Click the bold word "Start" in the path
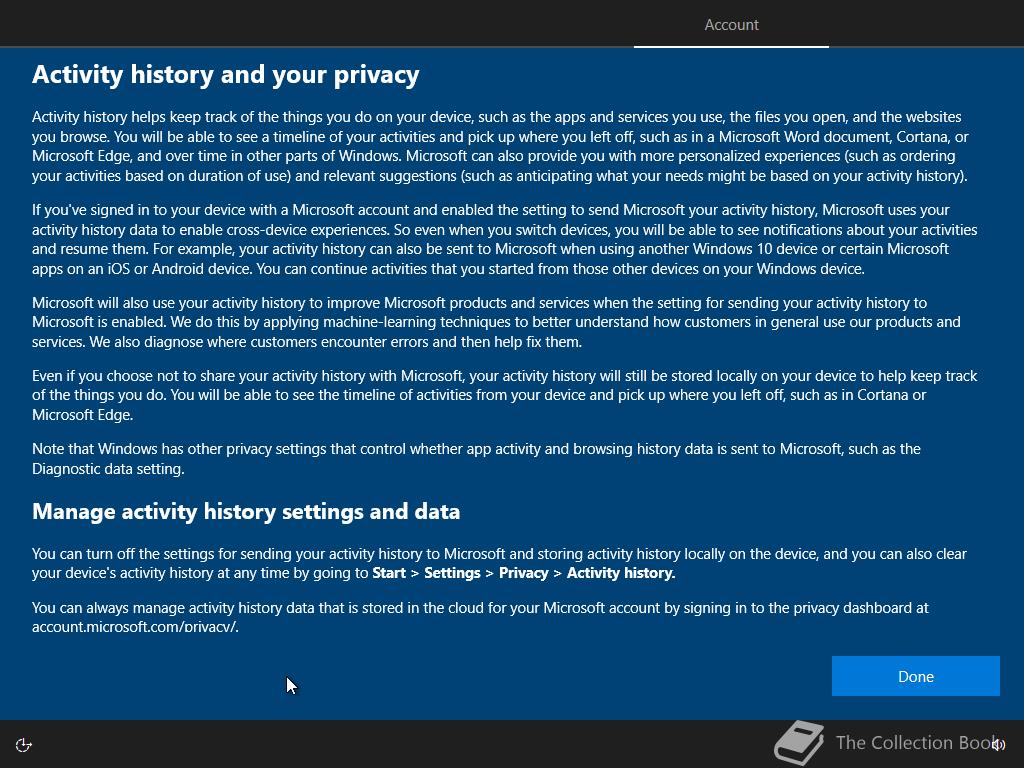This screenshot has width=1024, height=768. 389,573
